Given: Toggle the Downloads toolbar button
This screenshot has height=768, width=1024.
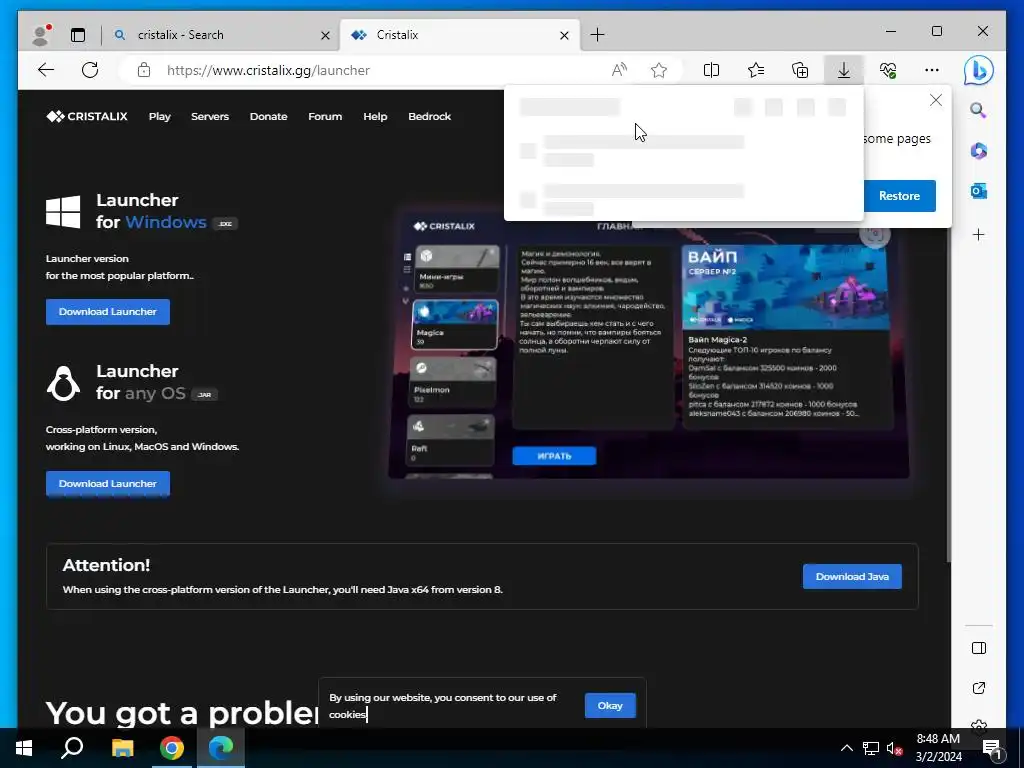Looking at the screenshot, I should tap(844, 70).
